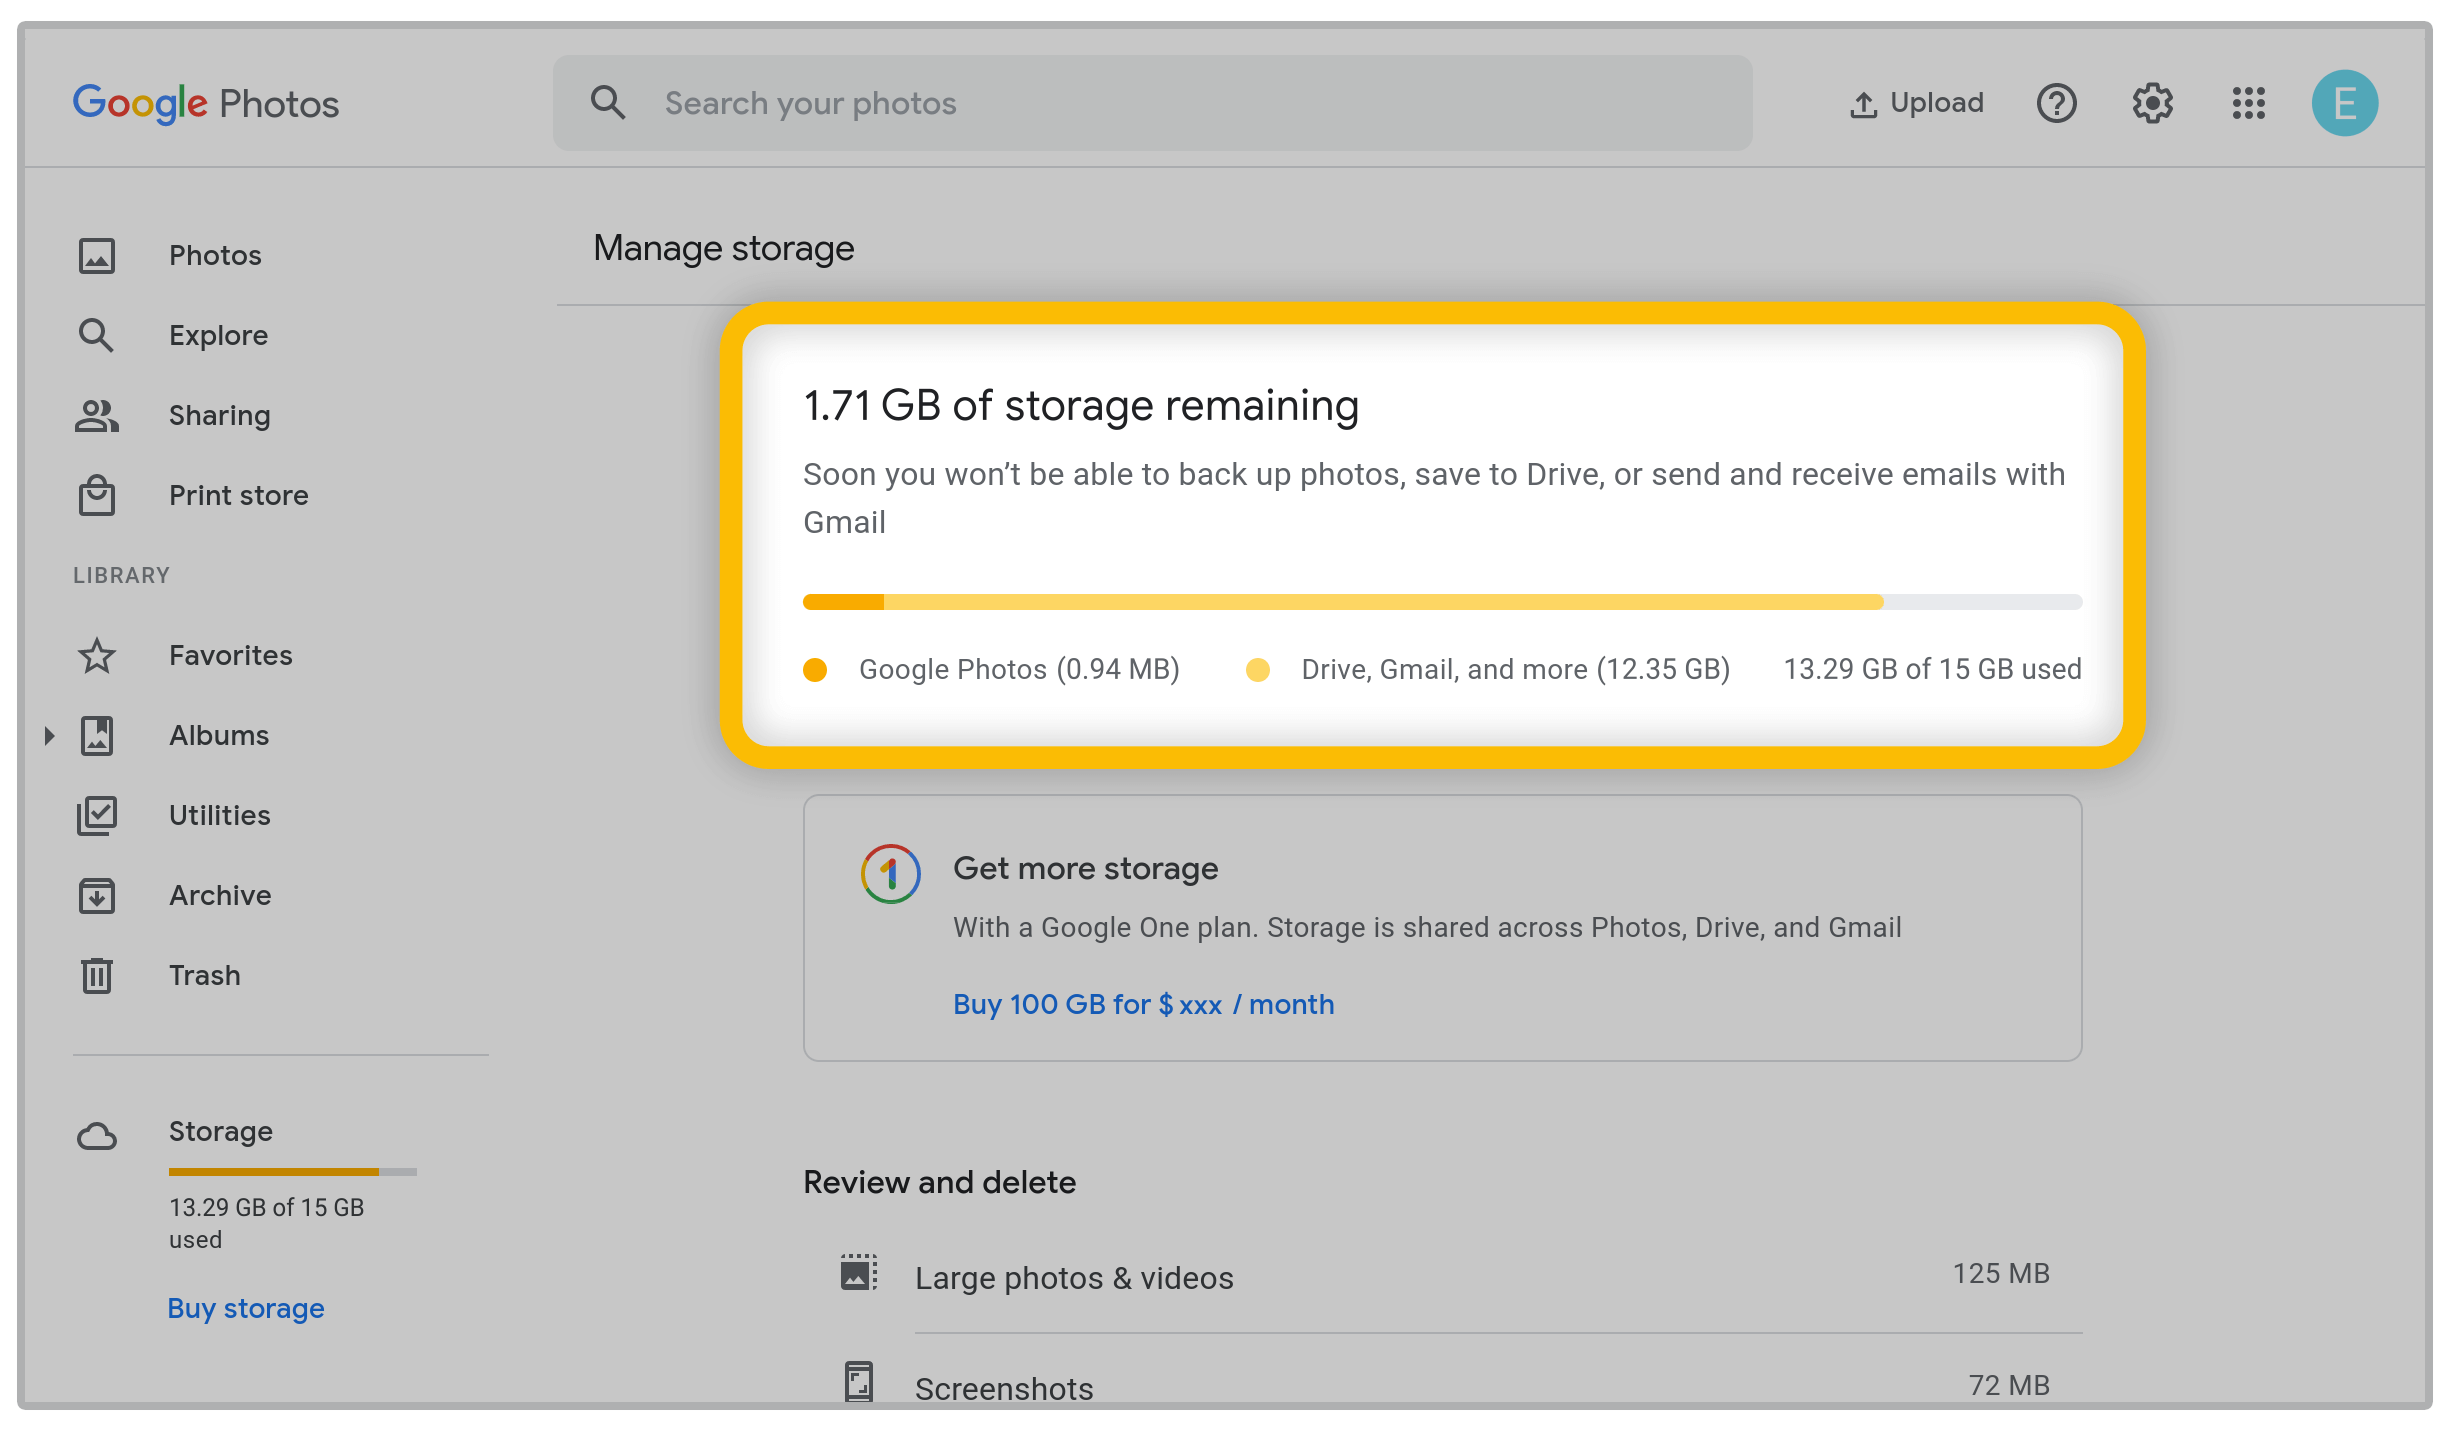Select the Photos label in the sidebar
The height and width of the screenshot is (1430, 2450).
(x=215, y=255)
